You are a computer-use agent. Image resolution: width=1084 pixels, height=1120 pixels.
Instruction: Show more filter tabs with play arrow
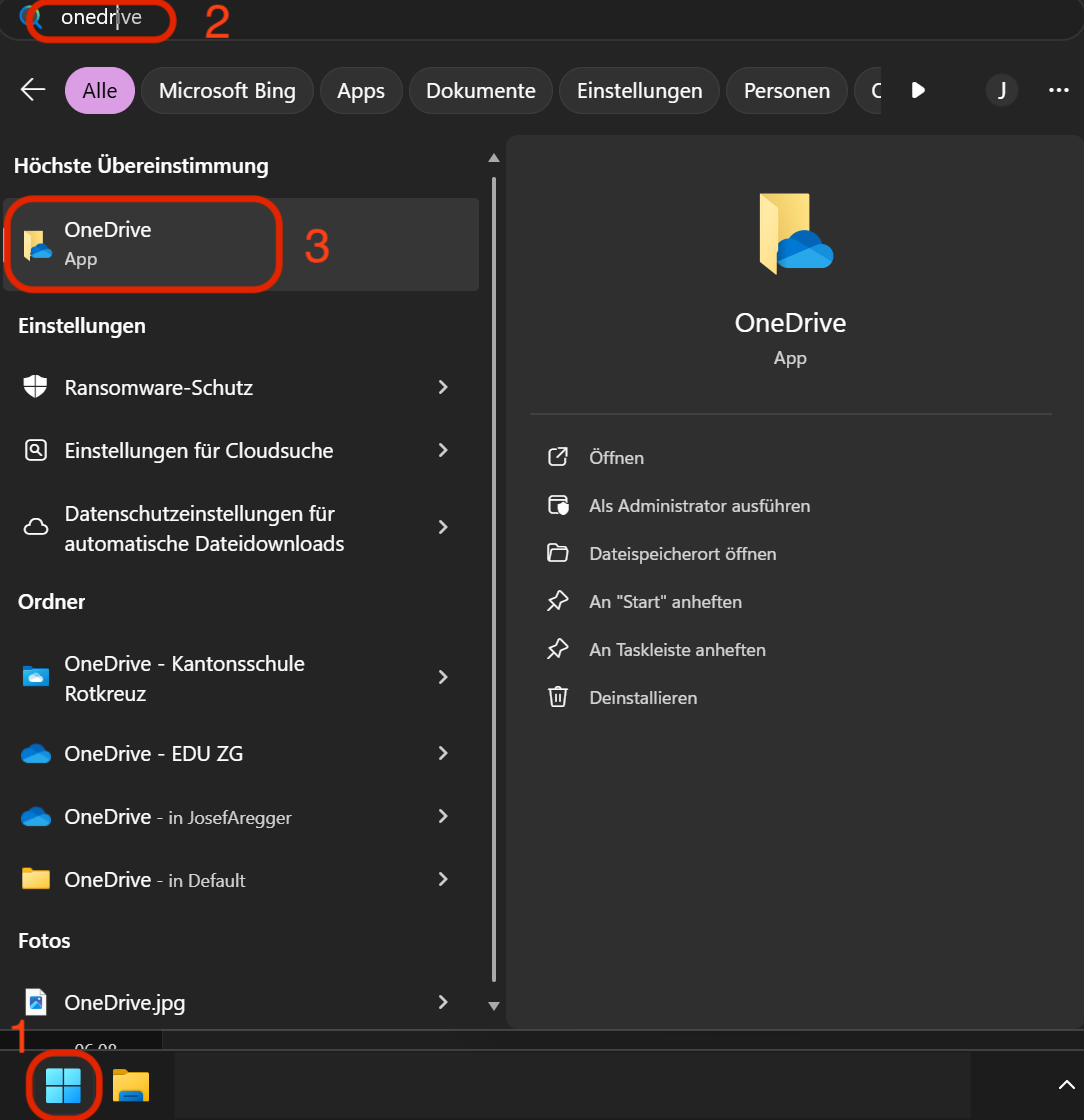(918, 90)
